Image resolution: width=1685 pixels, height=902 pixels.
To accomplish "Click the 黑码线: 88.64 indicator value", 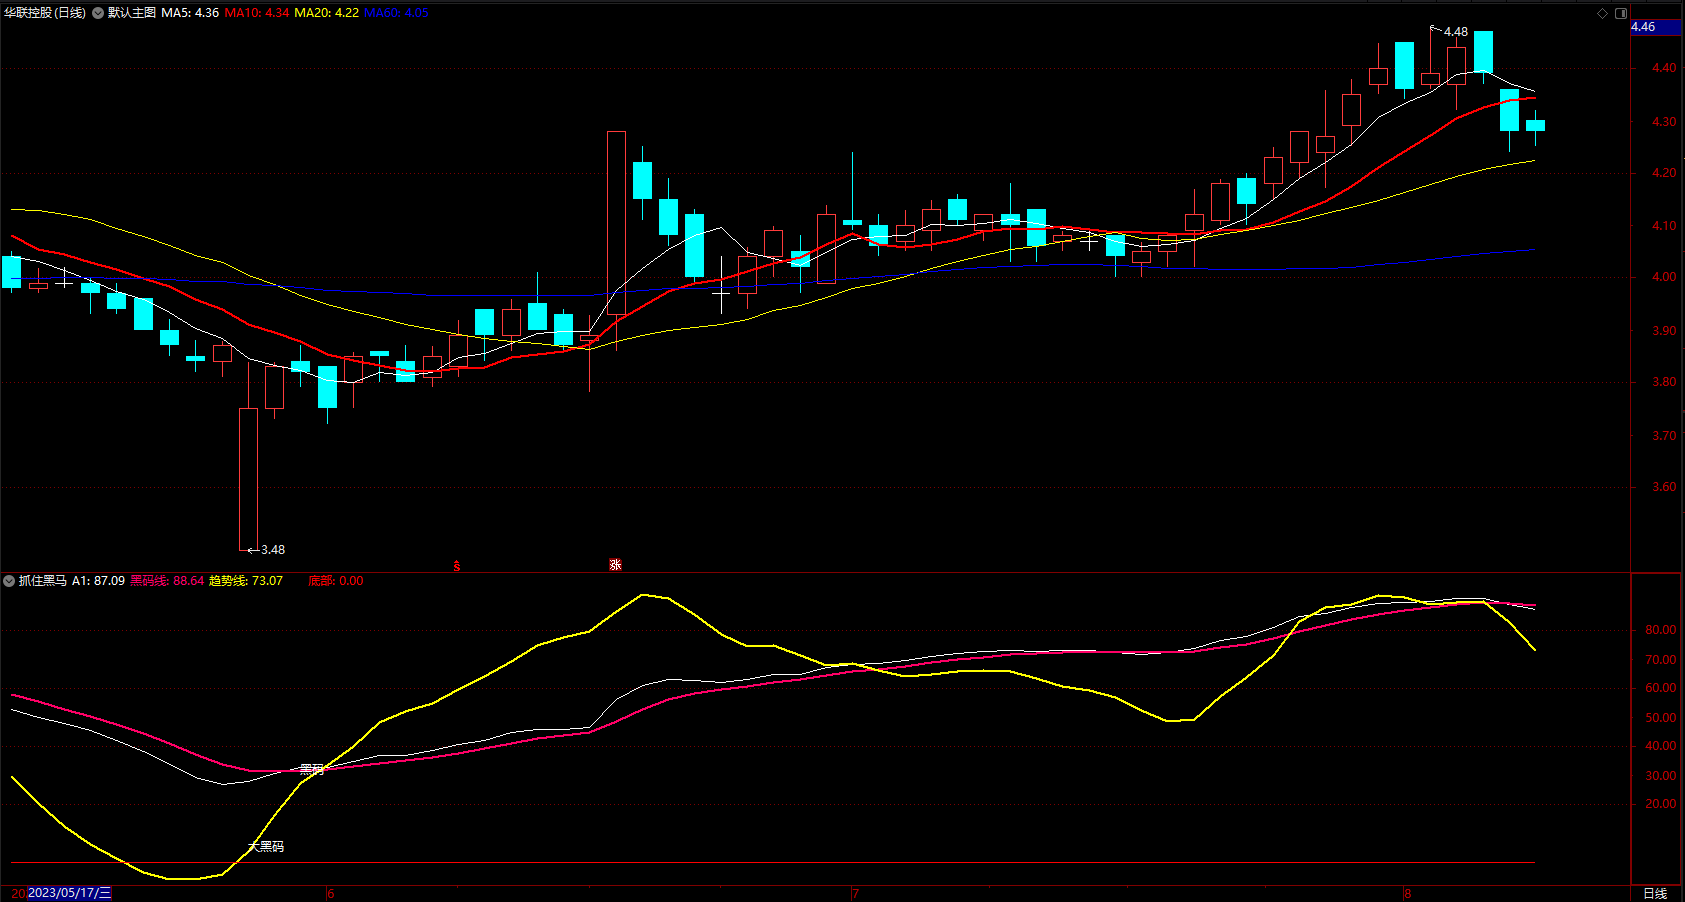I will point(167,581).
